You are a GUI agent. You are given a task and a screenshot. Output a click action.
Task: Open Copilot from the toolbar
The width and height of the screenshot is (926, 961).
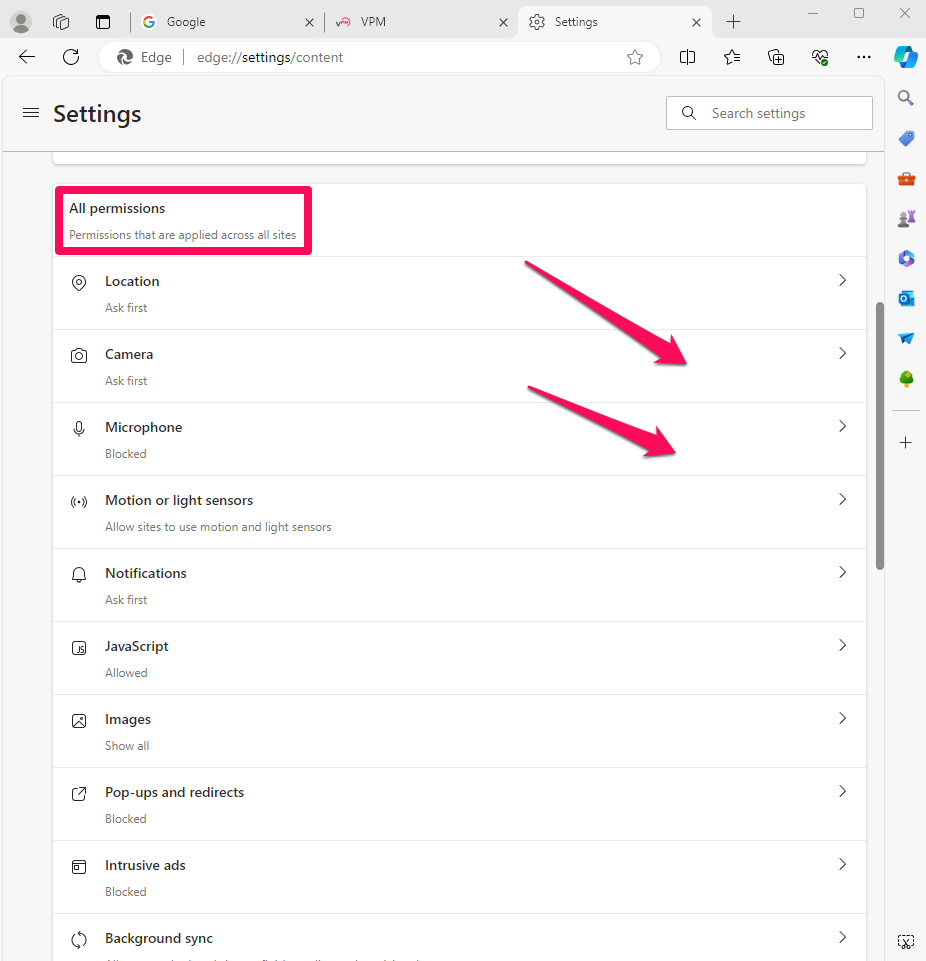[x=905, y=57]
